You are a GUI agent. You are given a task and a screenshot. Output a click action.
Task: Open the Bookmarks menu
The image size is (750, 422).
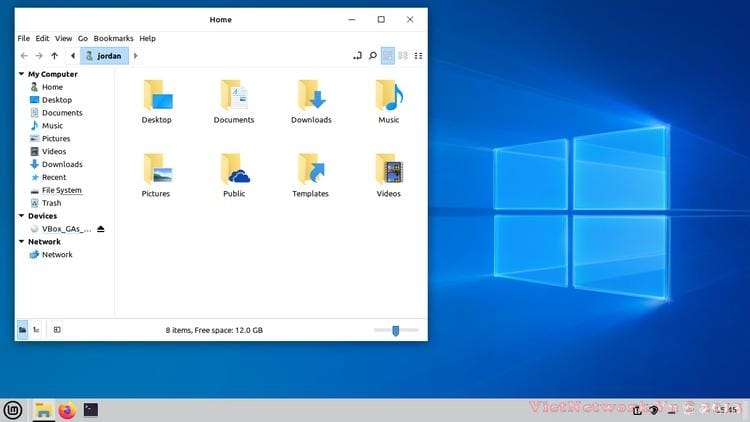click(113, 38)
